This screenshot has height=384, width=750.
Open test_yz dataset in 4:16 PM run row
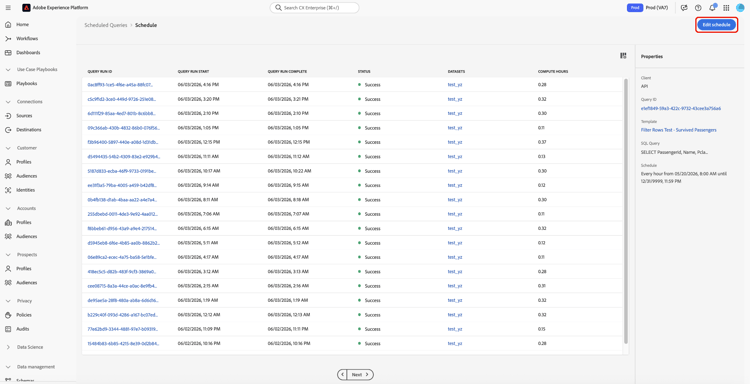455,85
